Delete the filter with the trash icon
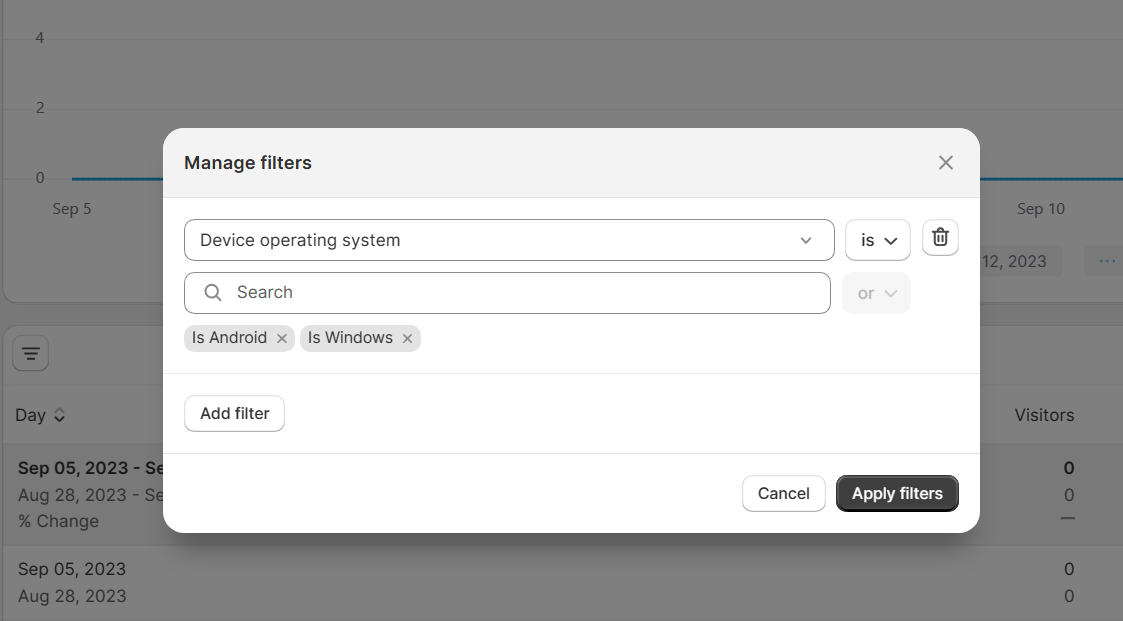 [x=940, y=238]
